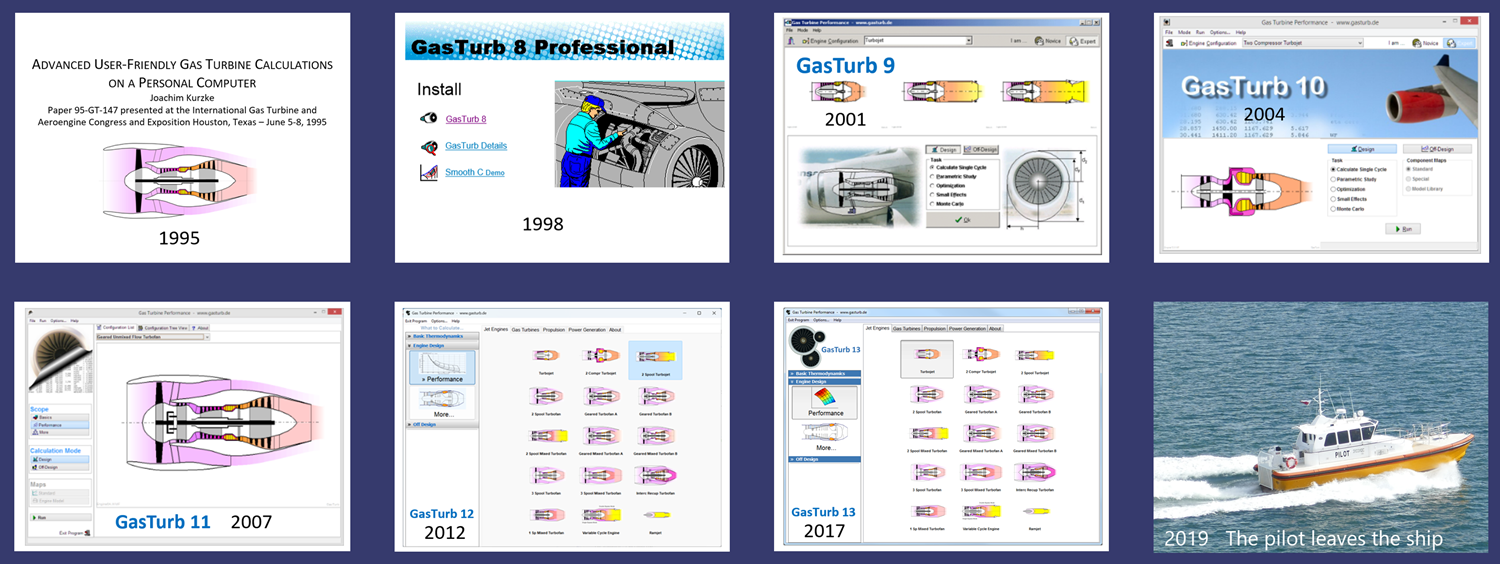The image size is (1500, 564).
Task: Click the Run button in GasTurb 11
Action: click(61, 517)
